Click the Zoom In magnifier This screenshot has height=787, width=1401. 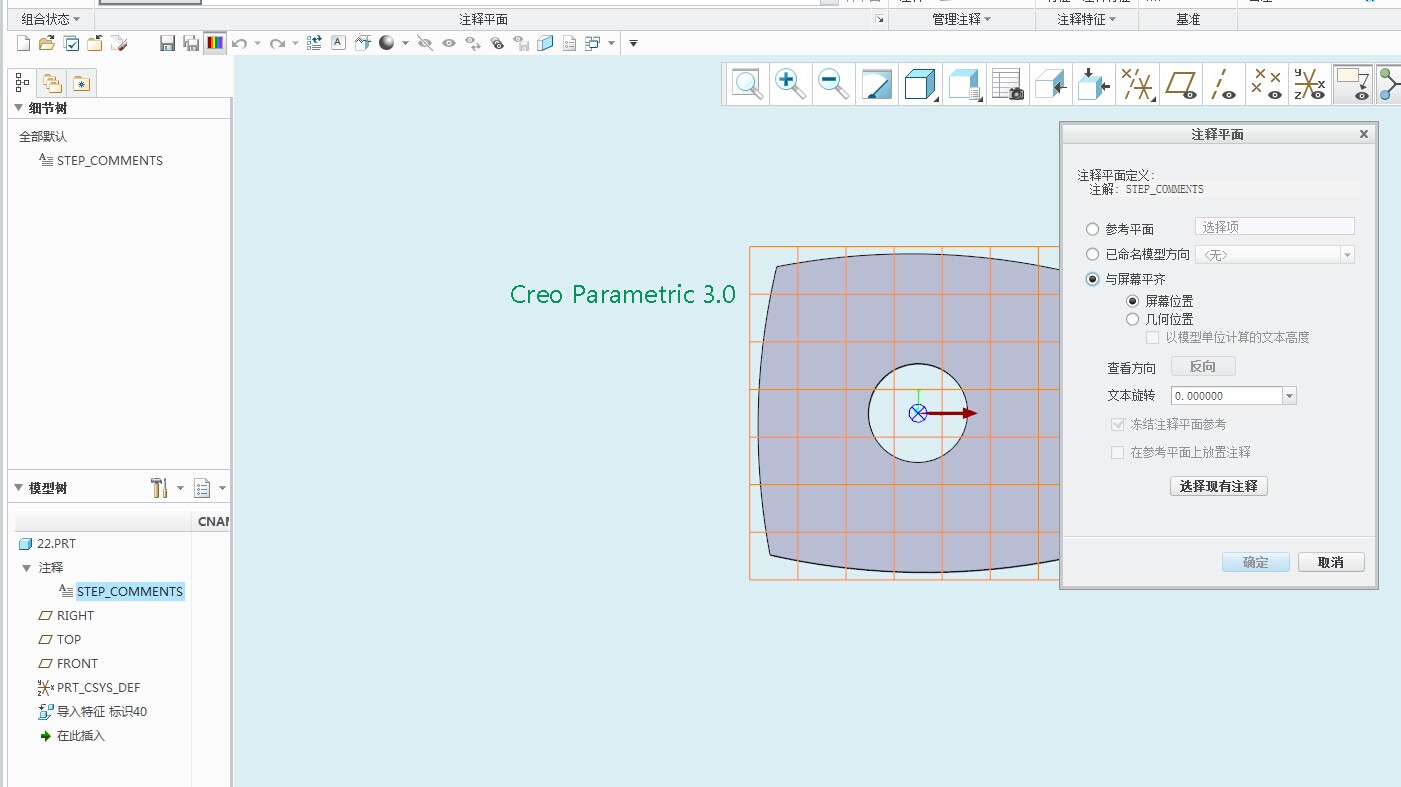790,84
